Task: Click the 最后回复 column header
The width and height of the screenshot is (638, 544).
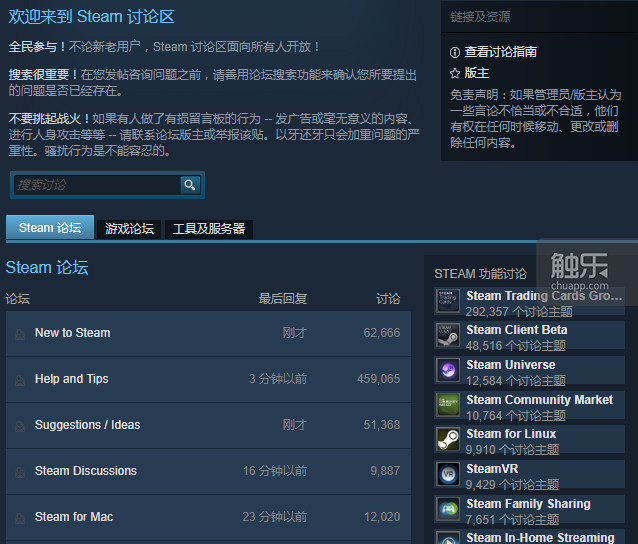Action: pos(283,299)
